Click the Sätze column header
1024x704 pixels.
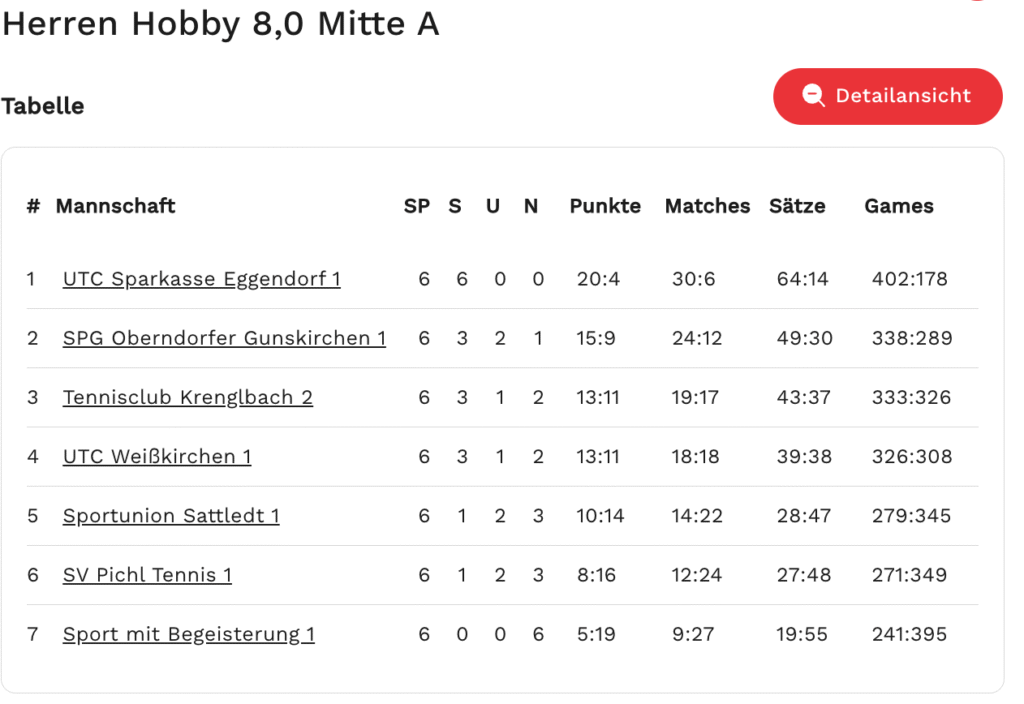(x=797, y=206)
